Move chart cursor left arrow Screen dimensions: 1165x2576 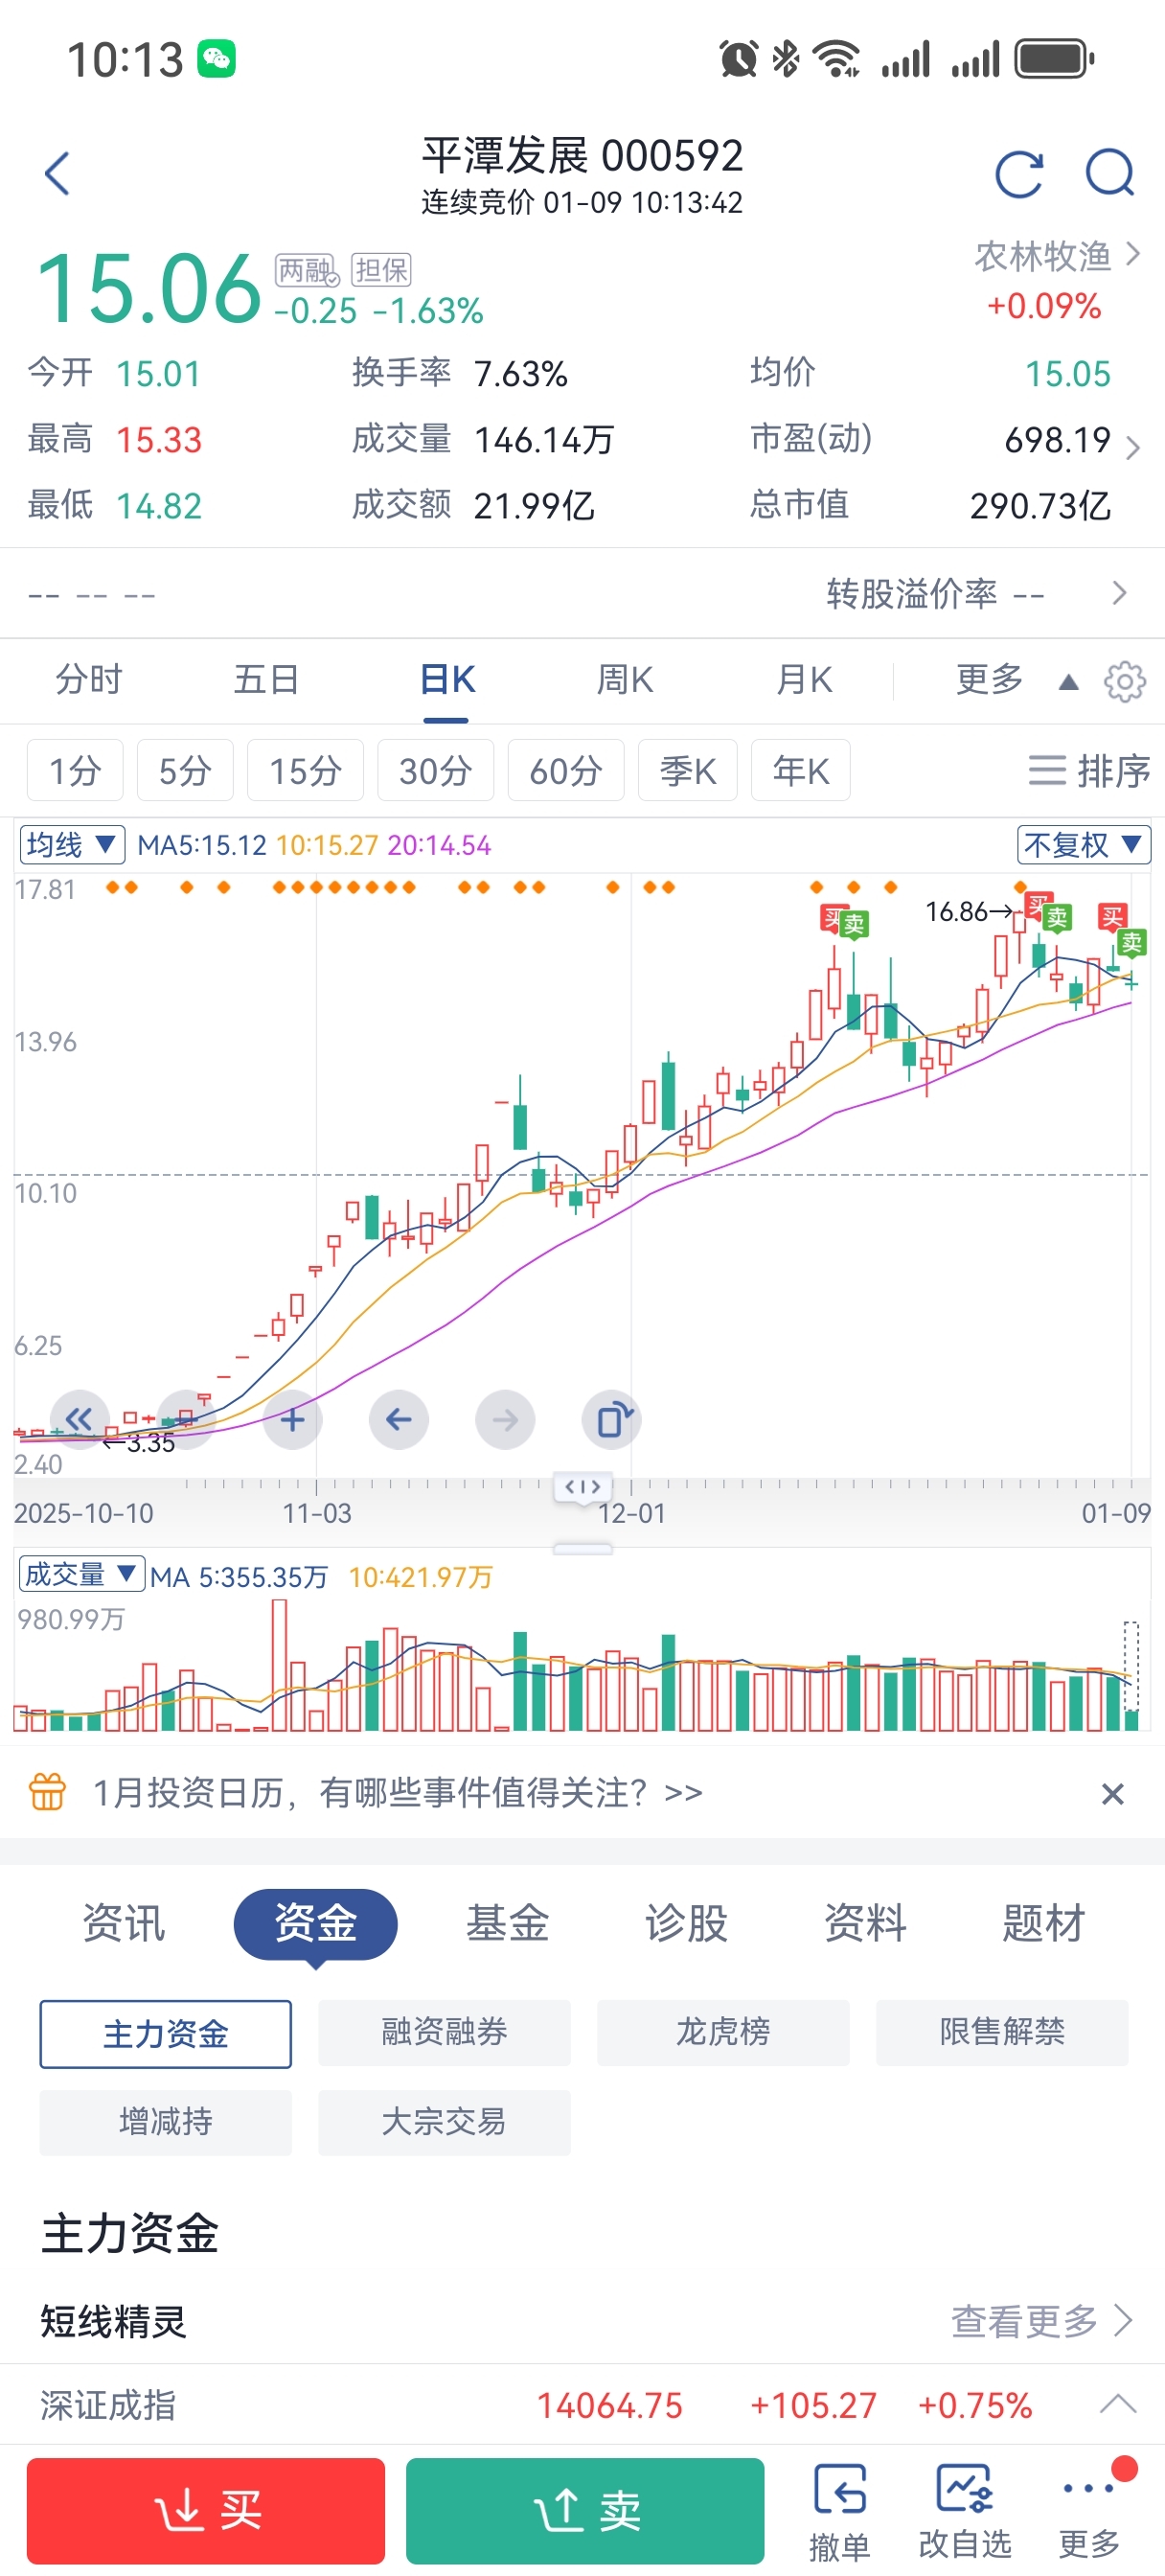398,1419
